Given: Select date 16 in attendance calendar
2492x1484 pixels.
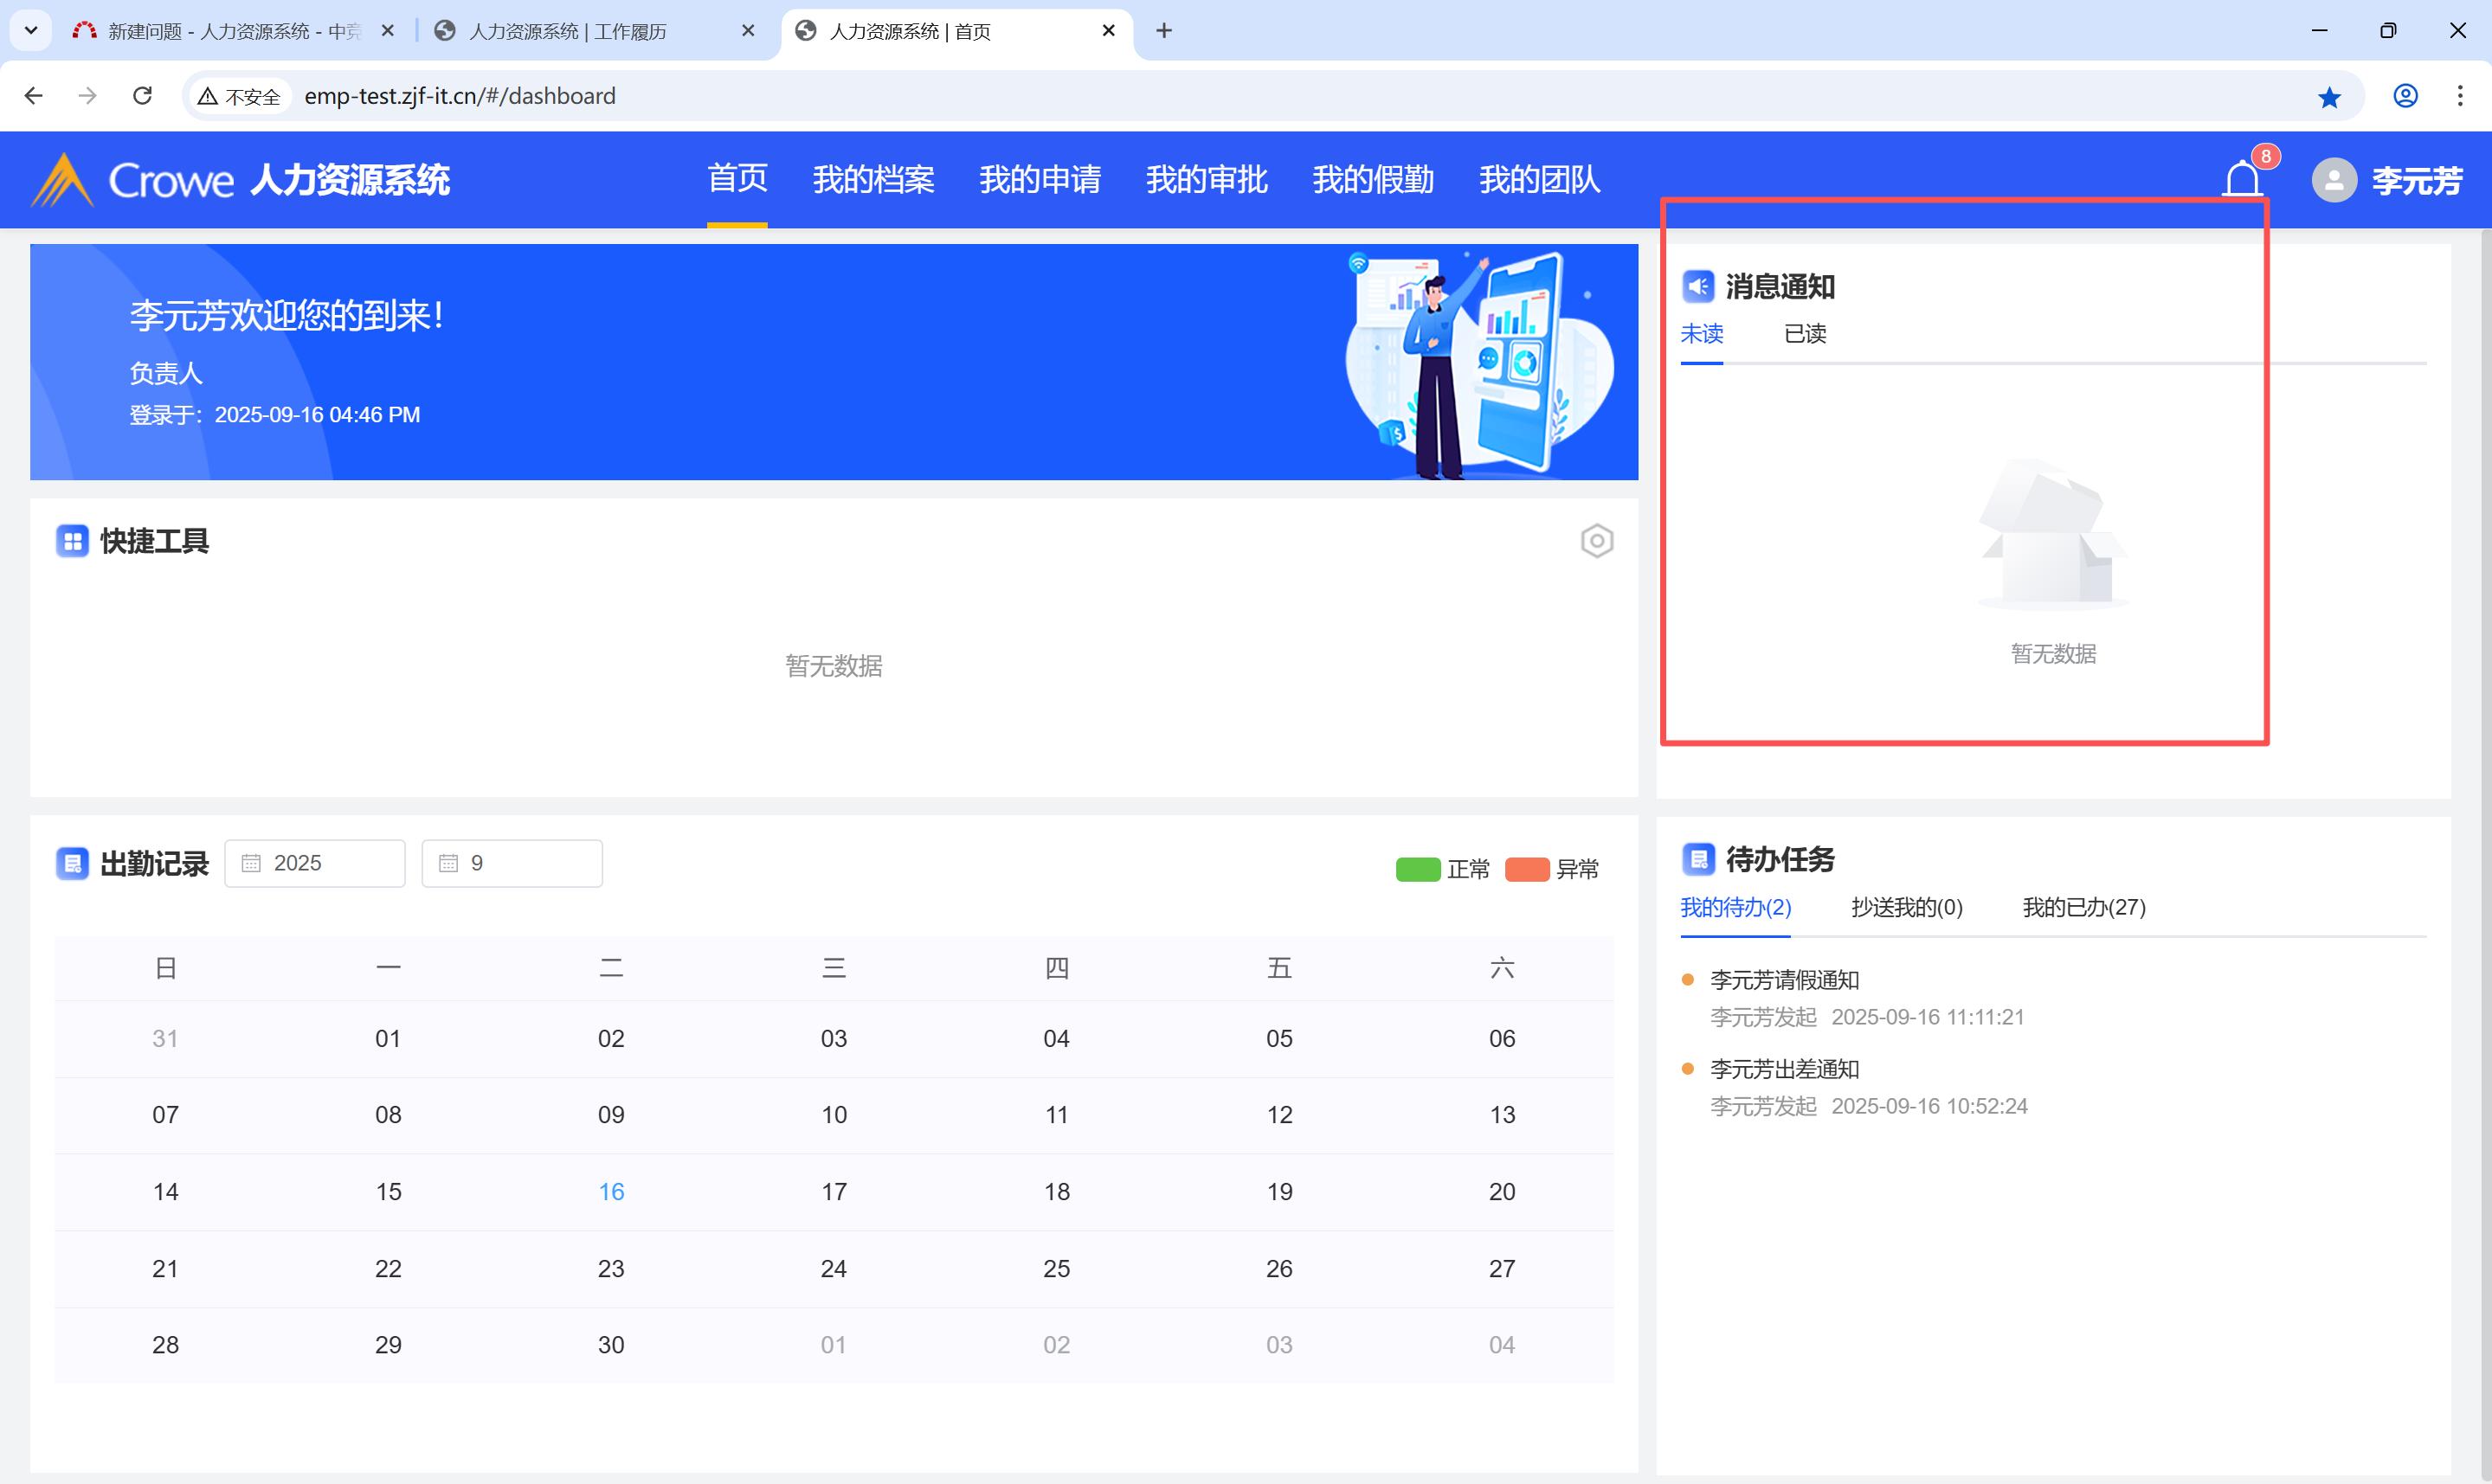Looking at the screenshot, I should coord(611,1191).
